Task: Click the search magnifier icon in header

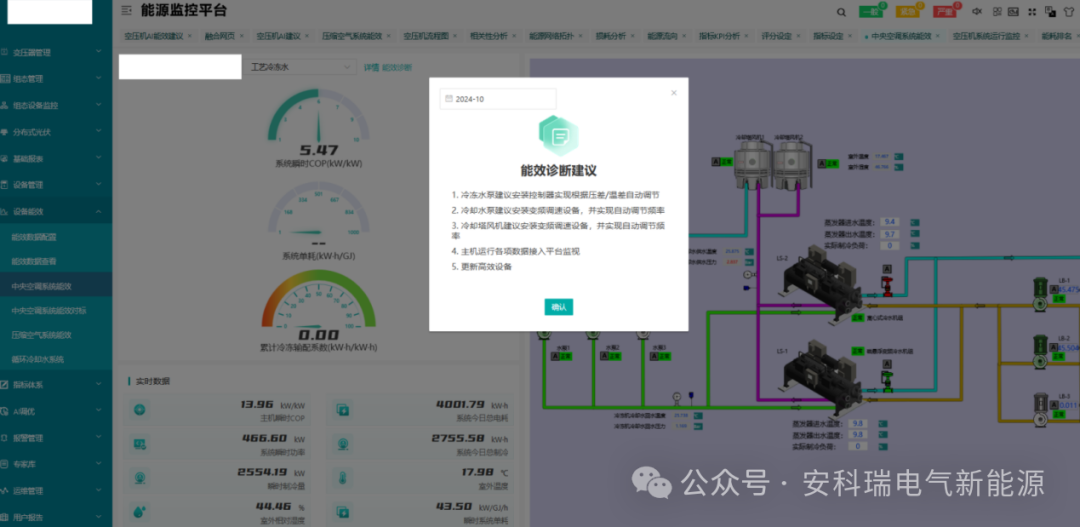Action: [x=841, y=12]
